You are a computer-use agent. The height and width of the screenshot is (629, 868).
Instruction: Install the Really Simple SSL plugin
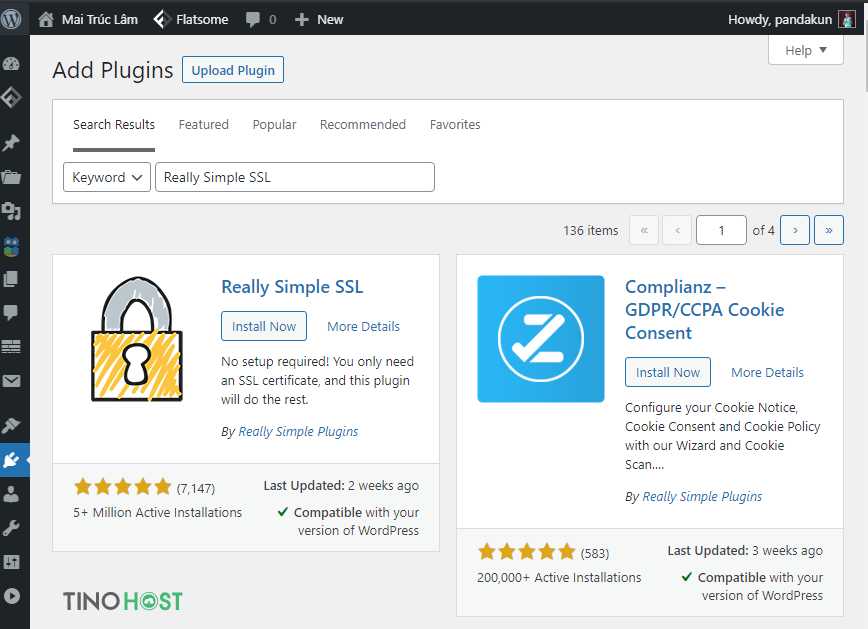point(264,326)
